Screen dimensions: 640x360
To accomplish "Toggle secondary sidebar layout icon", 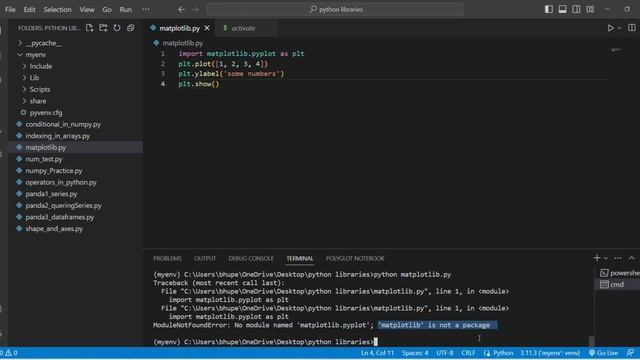I will [576, 9].
